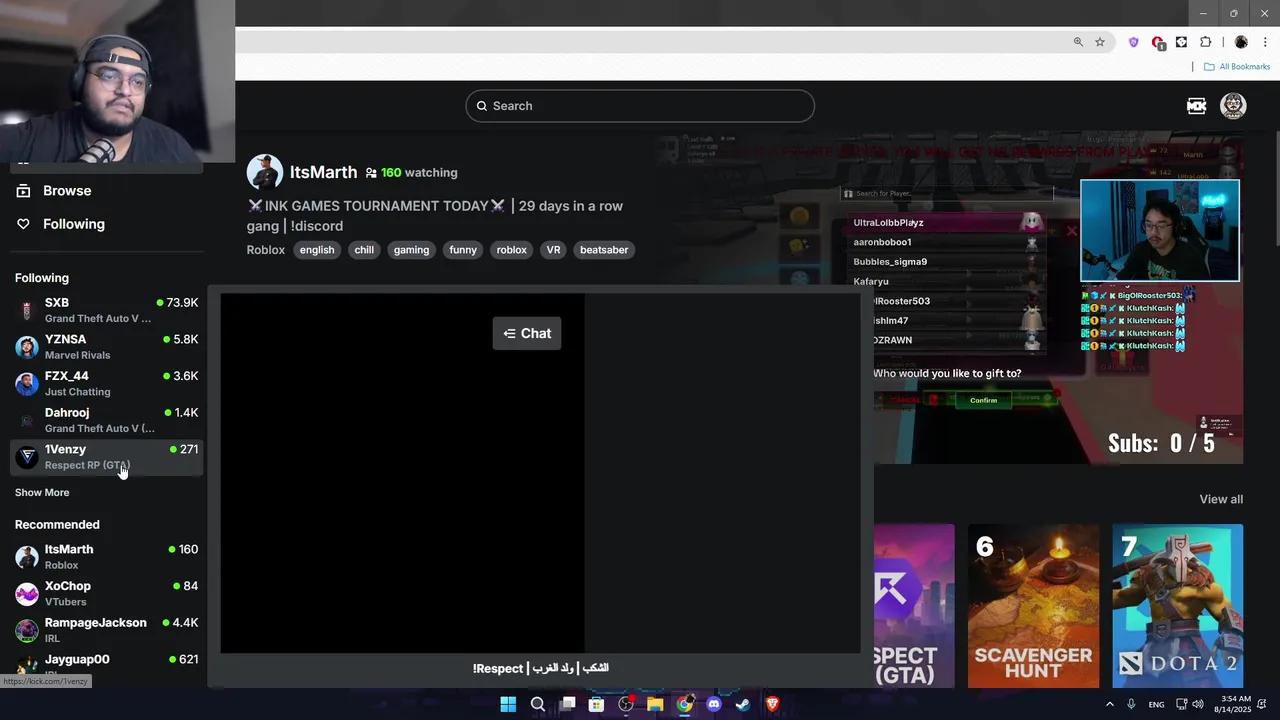
Task: Open Brave browser from taskbar
Action: coord(772,704)
